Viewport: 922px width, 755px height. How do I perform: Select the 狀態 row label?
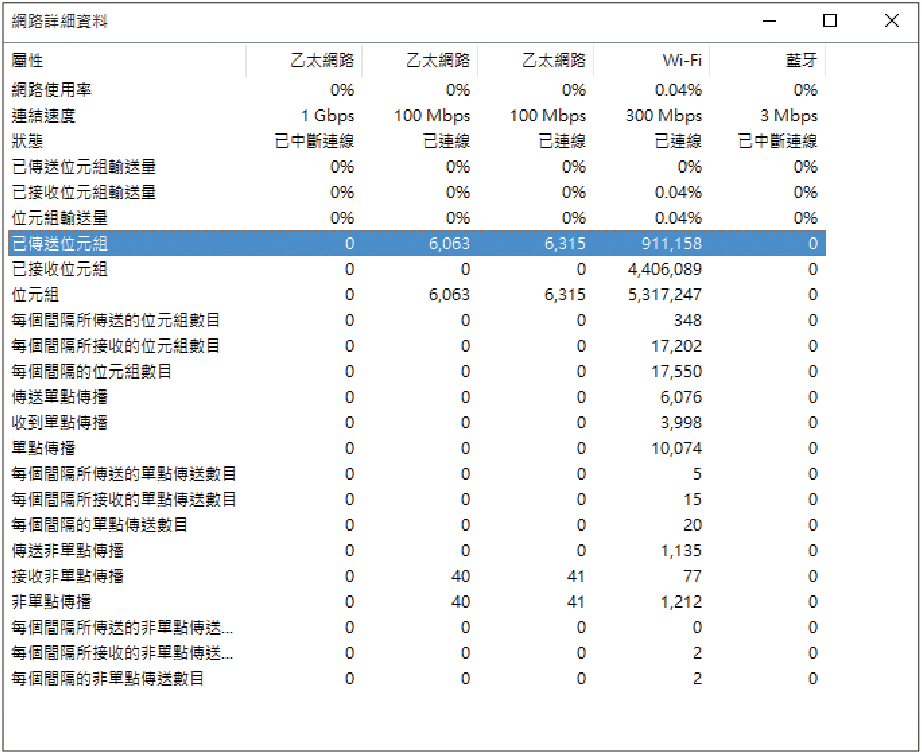[27, 141]
